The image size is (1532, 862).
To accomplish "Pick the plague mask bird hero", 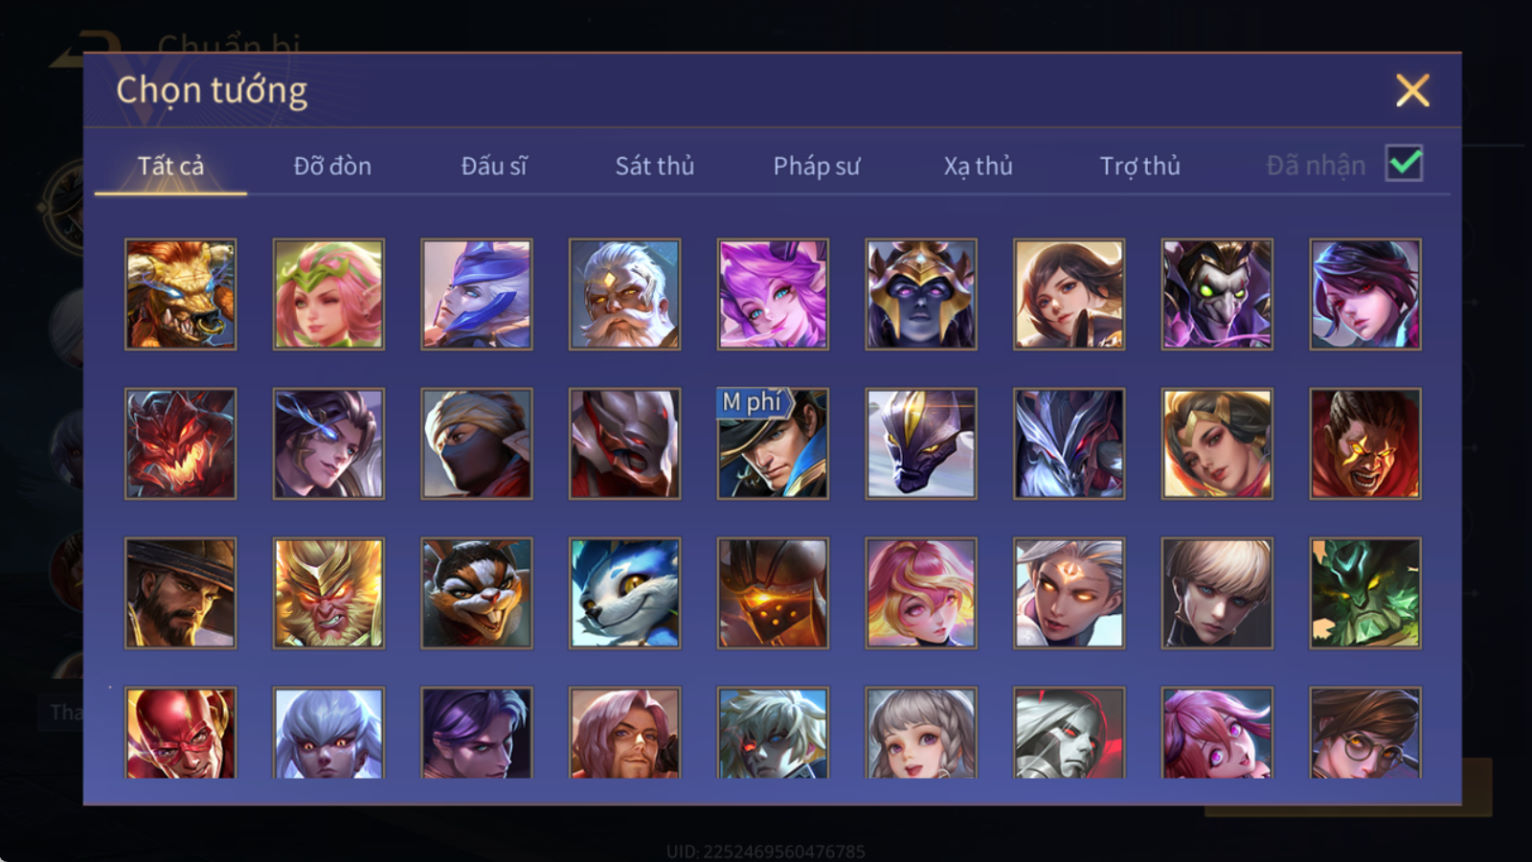I will point(1217,294).
